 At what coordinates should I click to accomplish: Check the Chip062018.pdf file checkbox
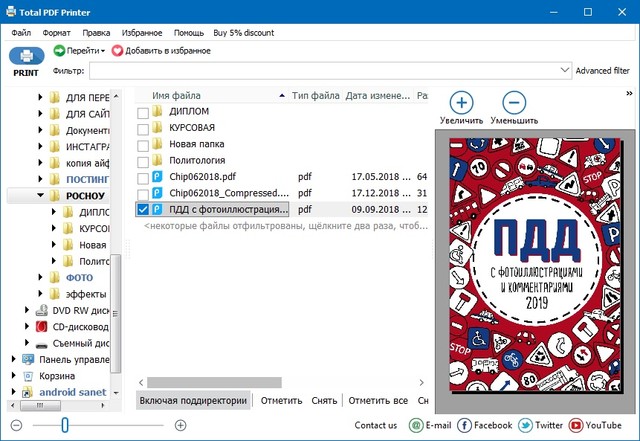[x=143, y=177]
